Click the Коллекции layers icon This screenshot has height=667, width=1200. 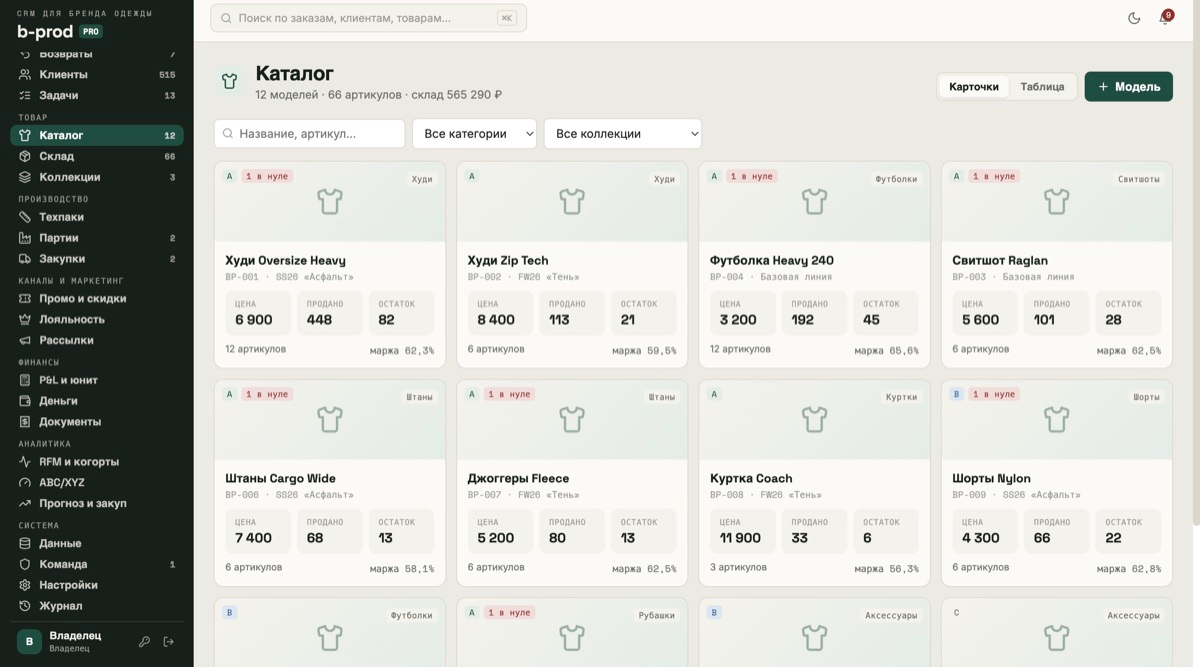pyautogui.click(x=25, y=177)
